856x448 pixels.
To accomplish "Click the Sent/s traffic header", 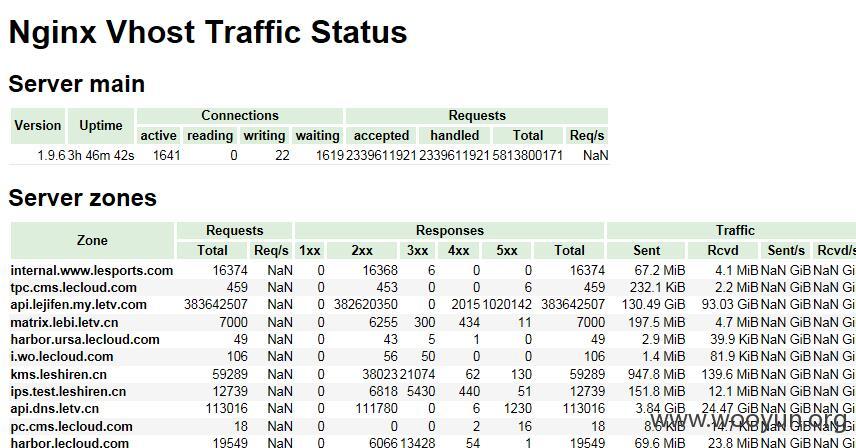I will [786, 250].
